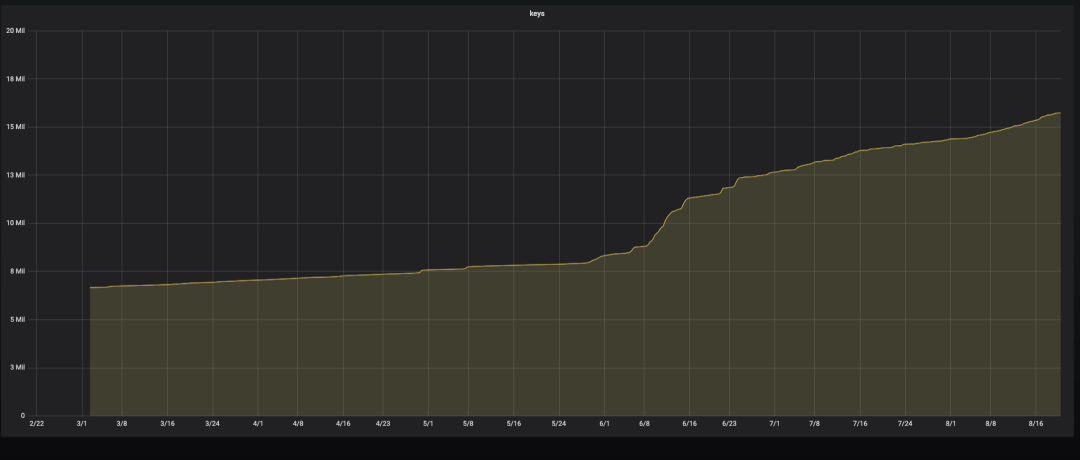This screenshot has height=460, width=1080.
Task: Open the 'keys' panel title menu
Action: click(x=537, y=14)
